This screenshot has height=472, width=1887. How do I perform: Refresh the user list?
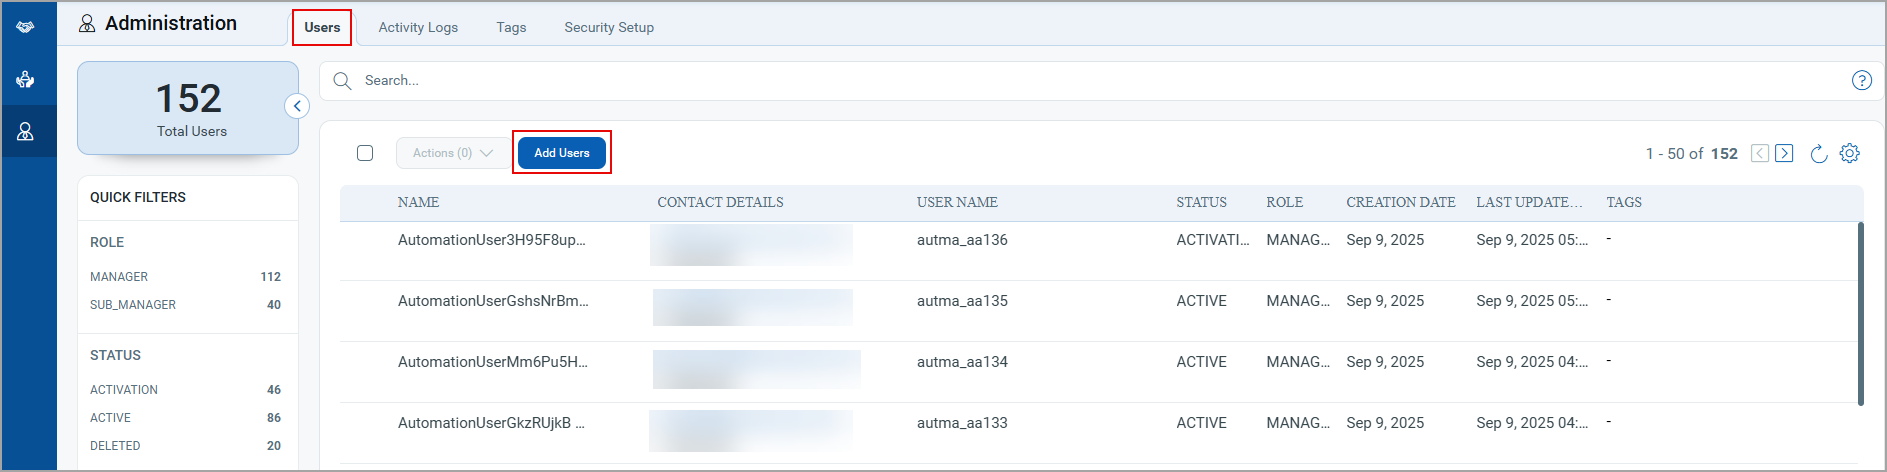pos(1819,153)
